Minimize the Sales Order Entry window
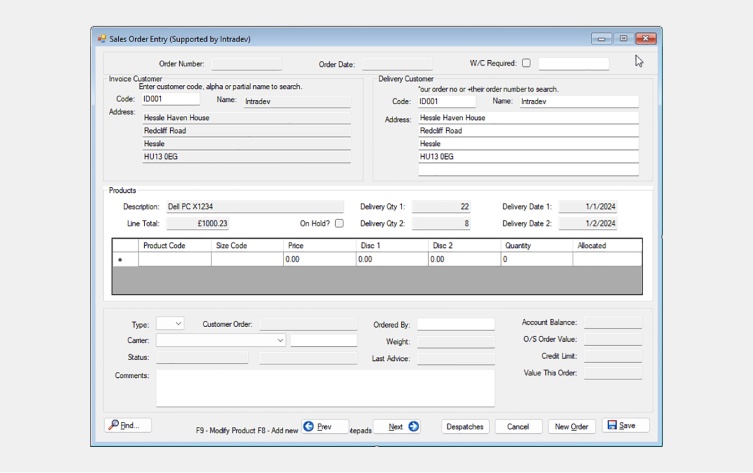This screenshot has width=753, height=473. 601,39
